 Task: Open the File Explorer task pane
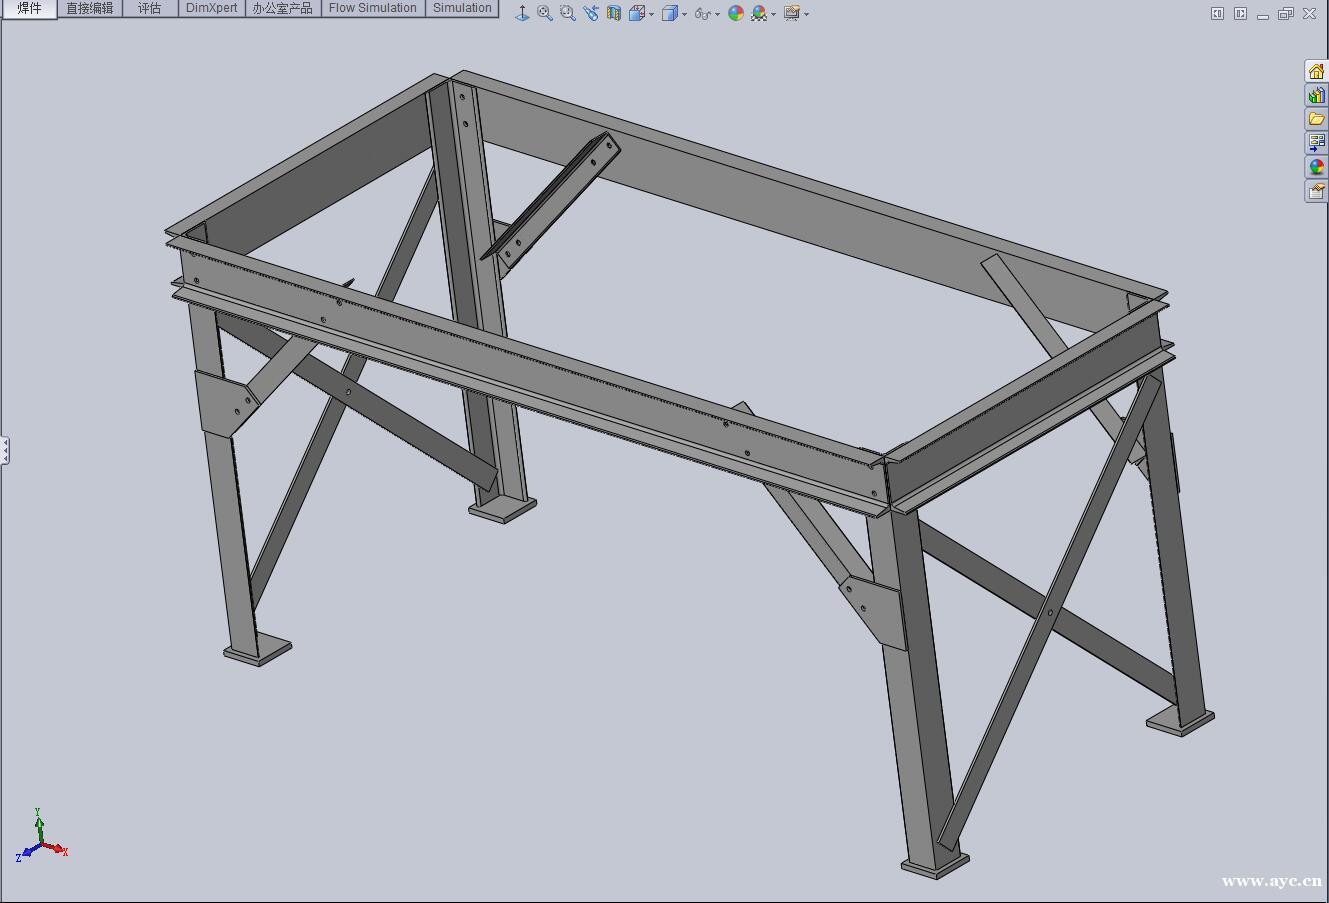click(1316, 117)
